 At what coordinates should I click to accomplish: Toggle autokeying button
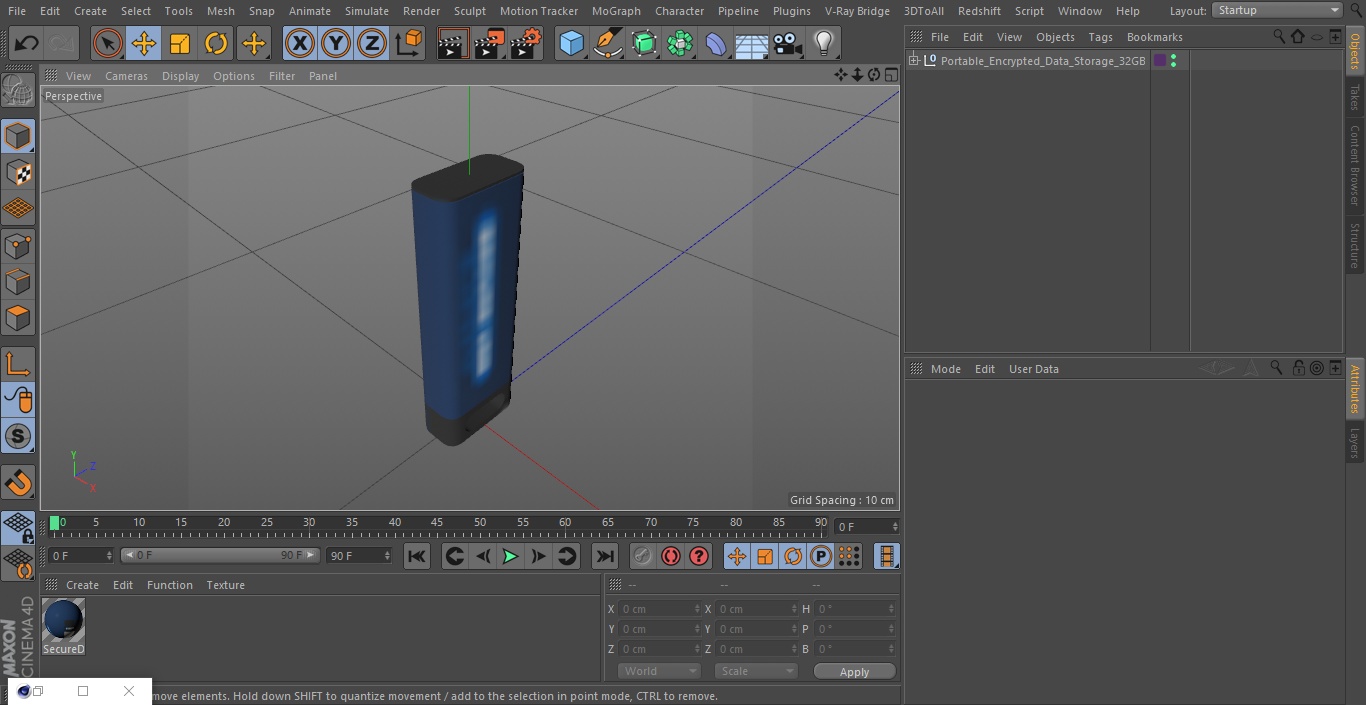tap(671, 556)
